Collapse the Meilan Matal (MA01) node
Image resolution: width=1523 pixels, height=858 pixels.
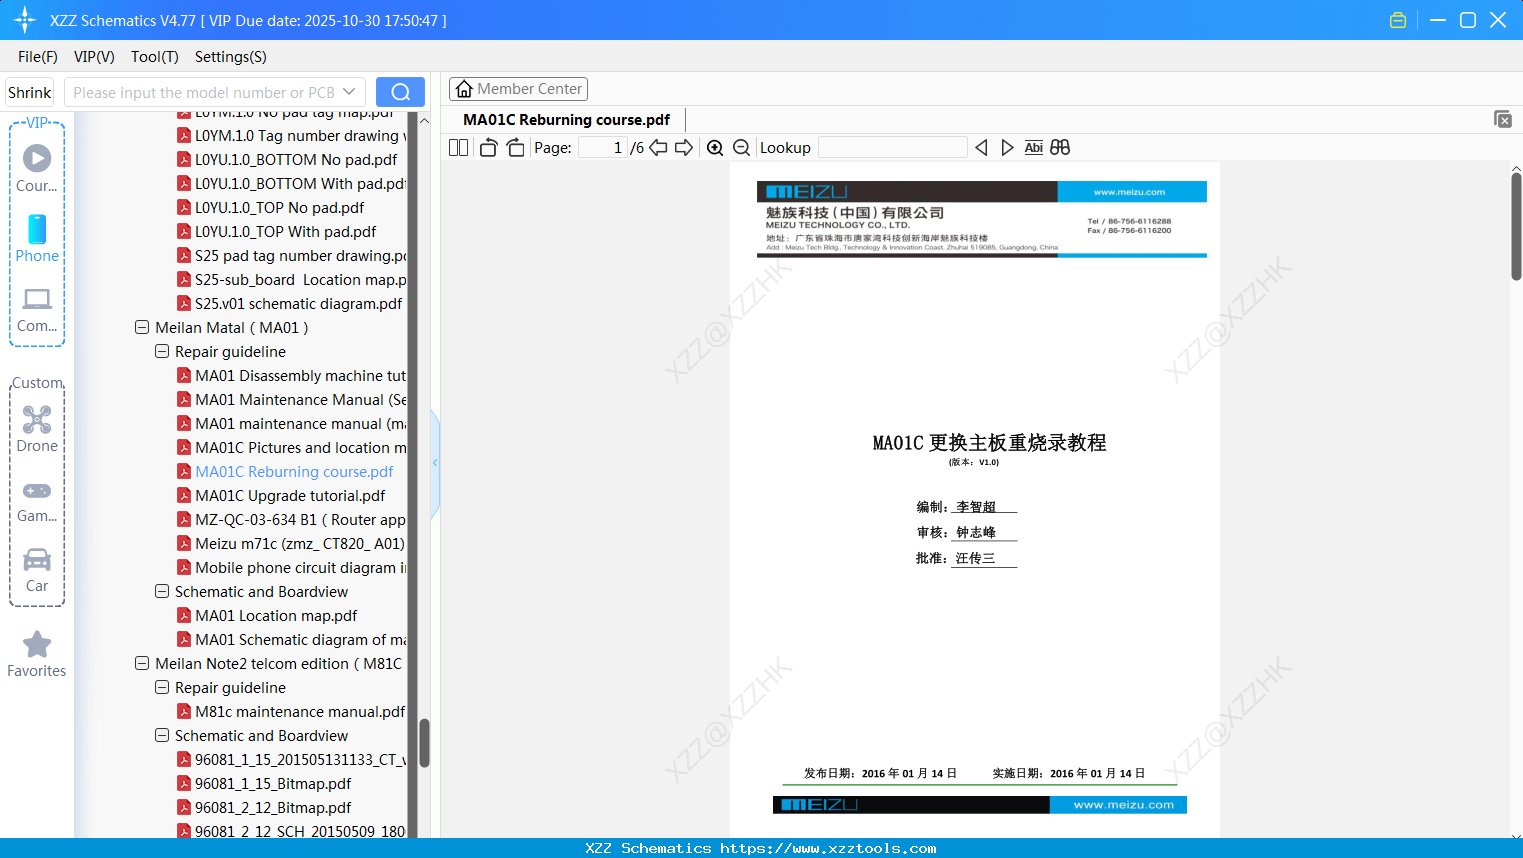coord(141,327)
